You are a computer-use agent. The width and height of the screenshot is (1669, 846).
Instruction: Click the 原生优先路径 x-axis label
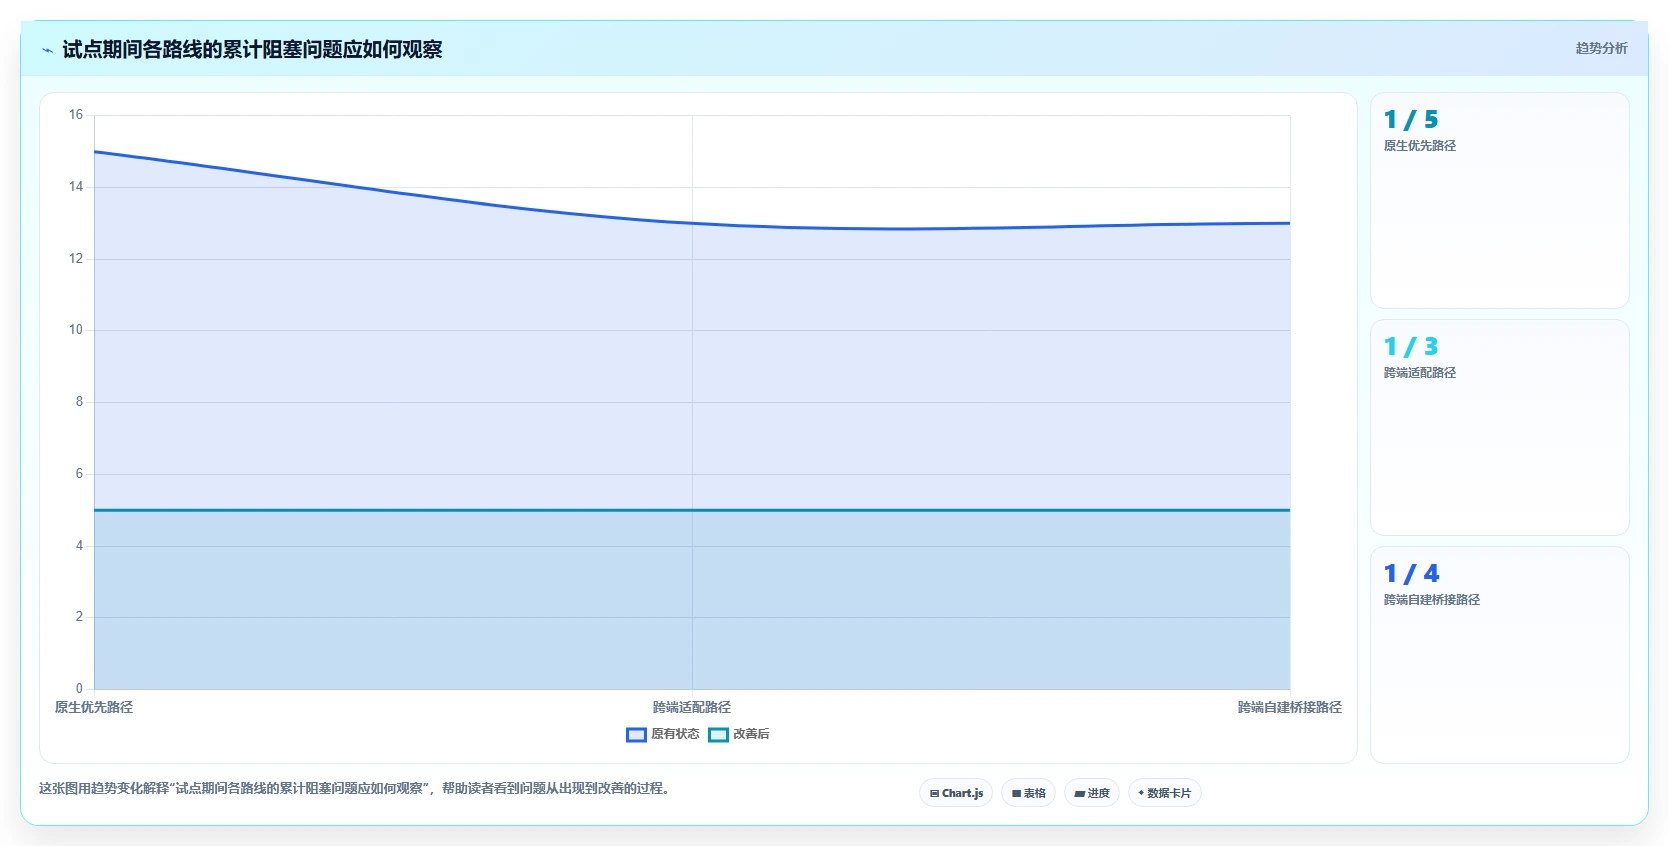click(x=94, y=707)
